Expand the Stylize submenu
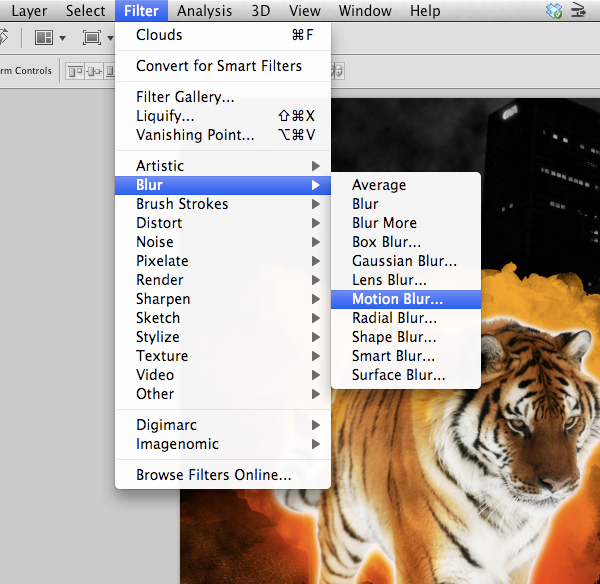Screen dimensions: 600x584 223,337
